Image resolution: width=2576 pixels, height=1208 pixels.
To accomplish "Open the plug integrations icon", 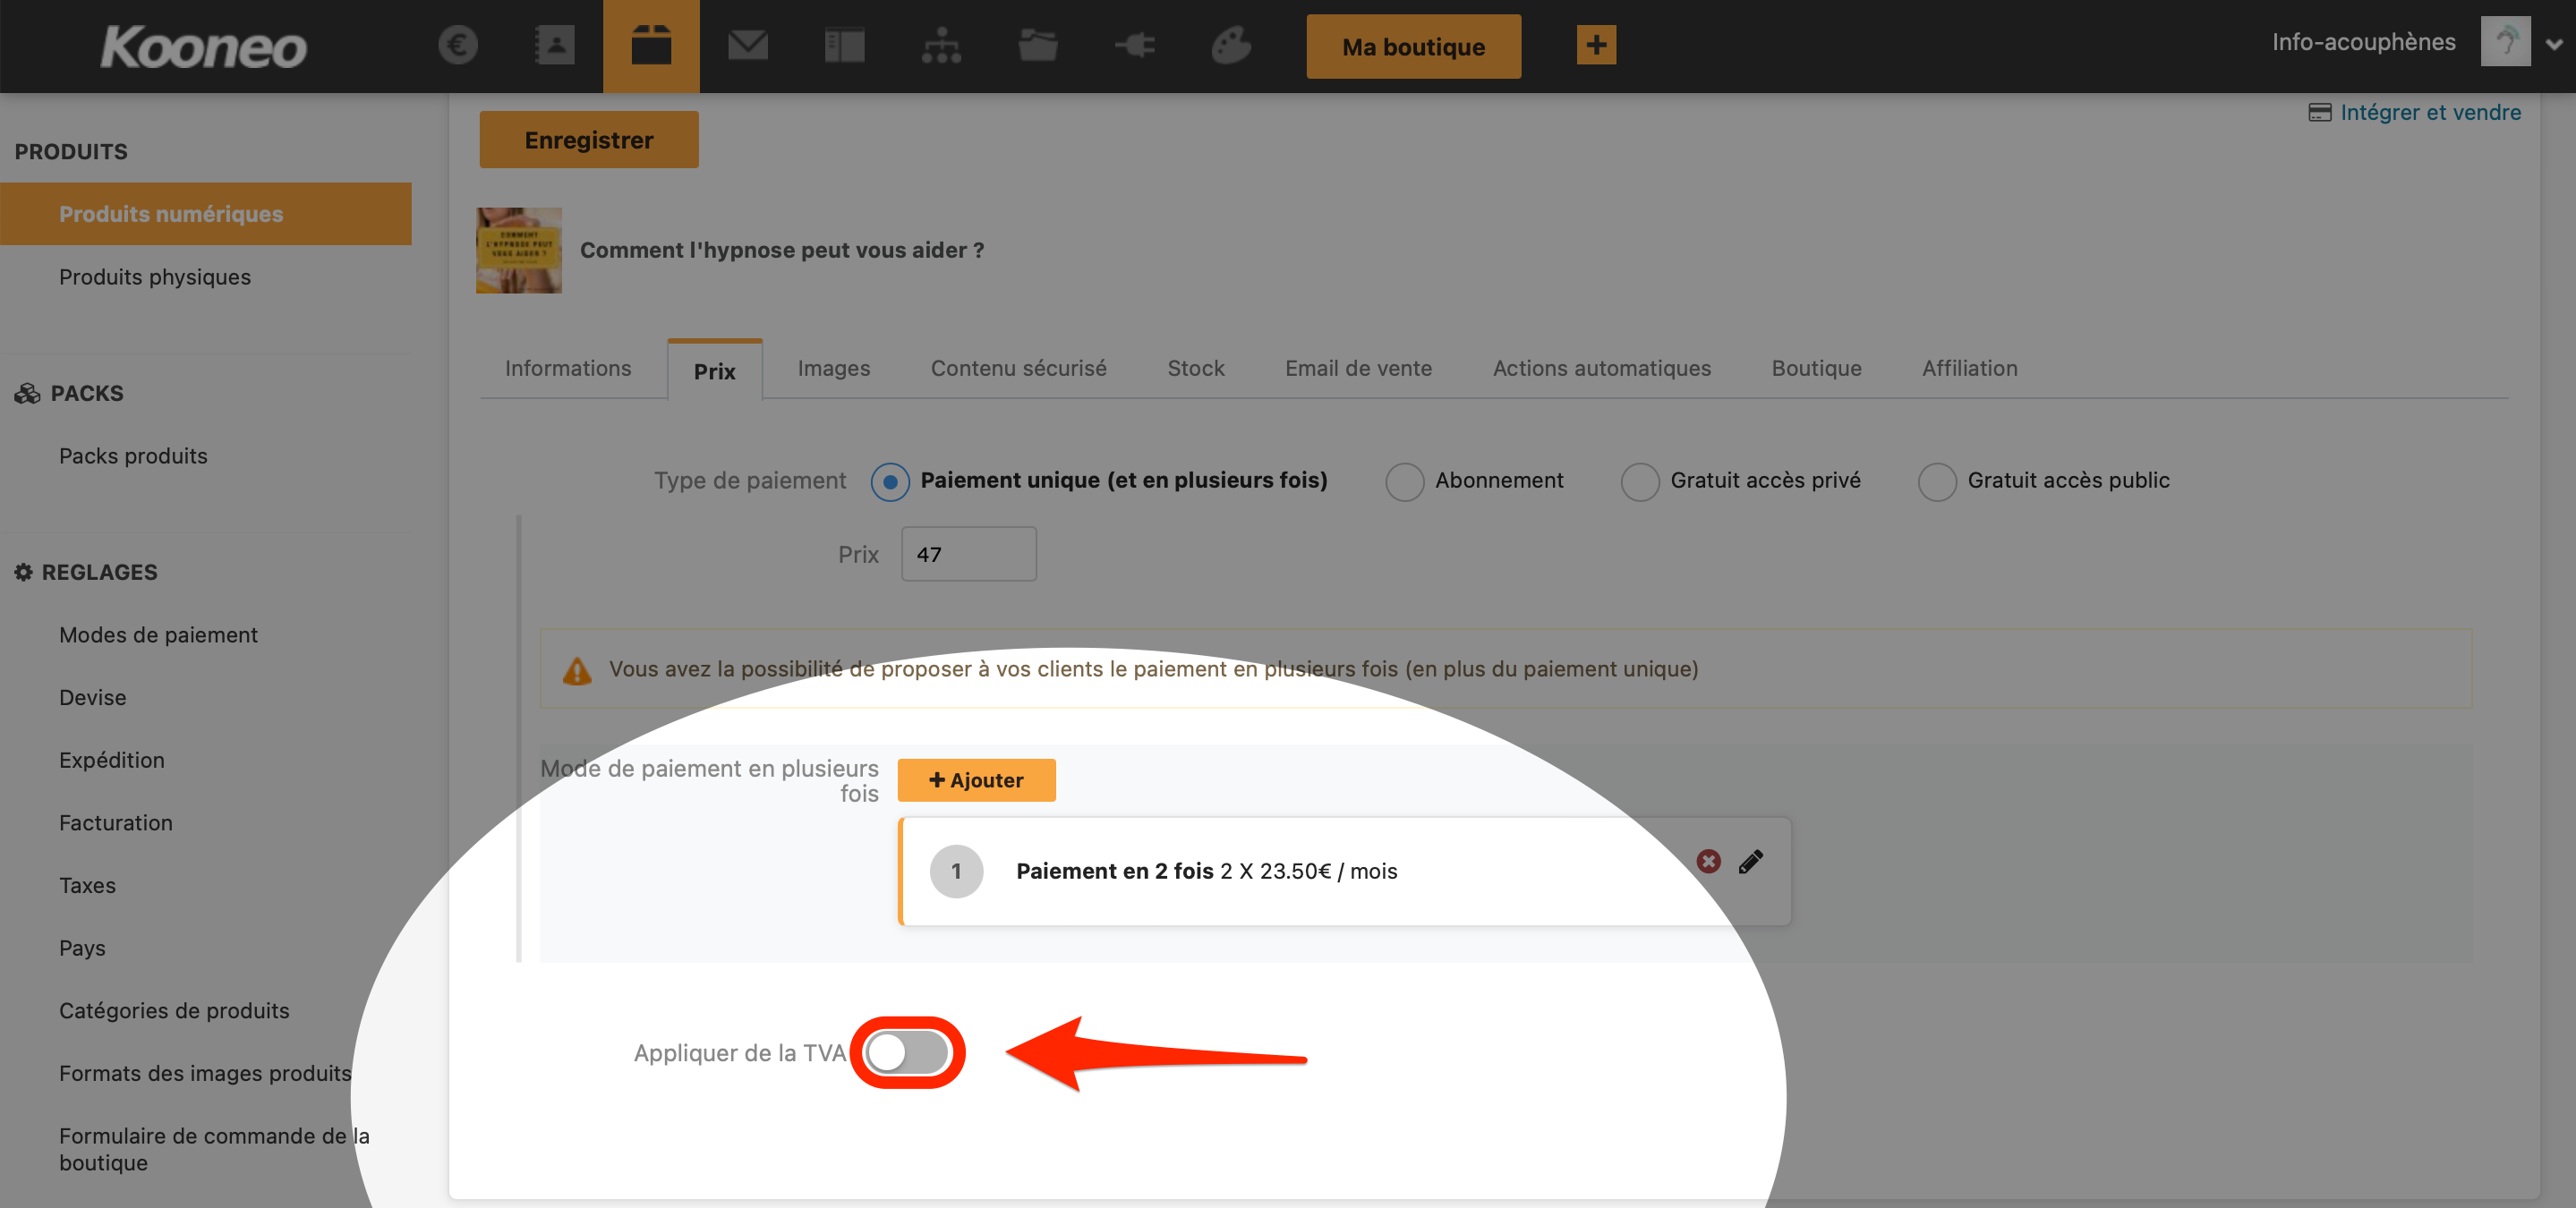I will (1135, 45).
